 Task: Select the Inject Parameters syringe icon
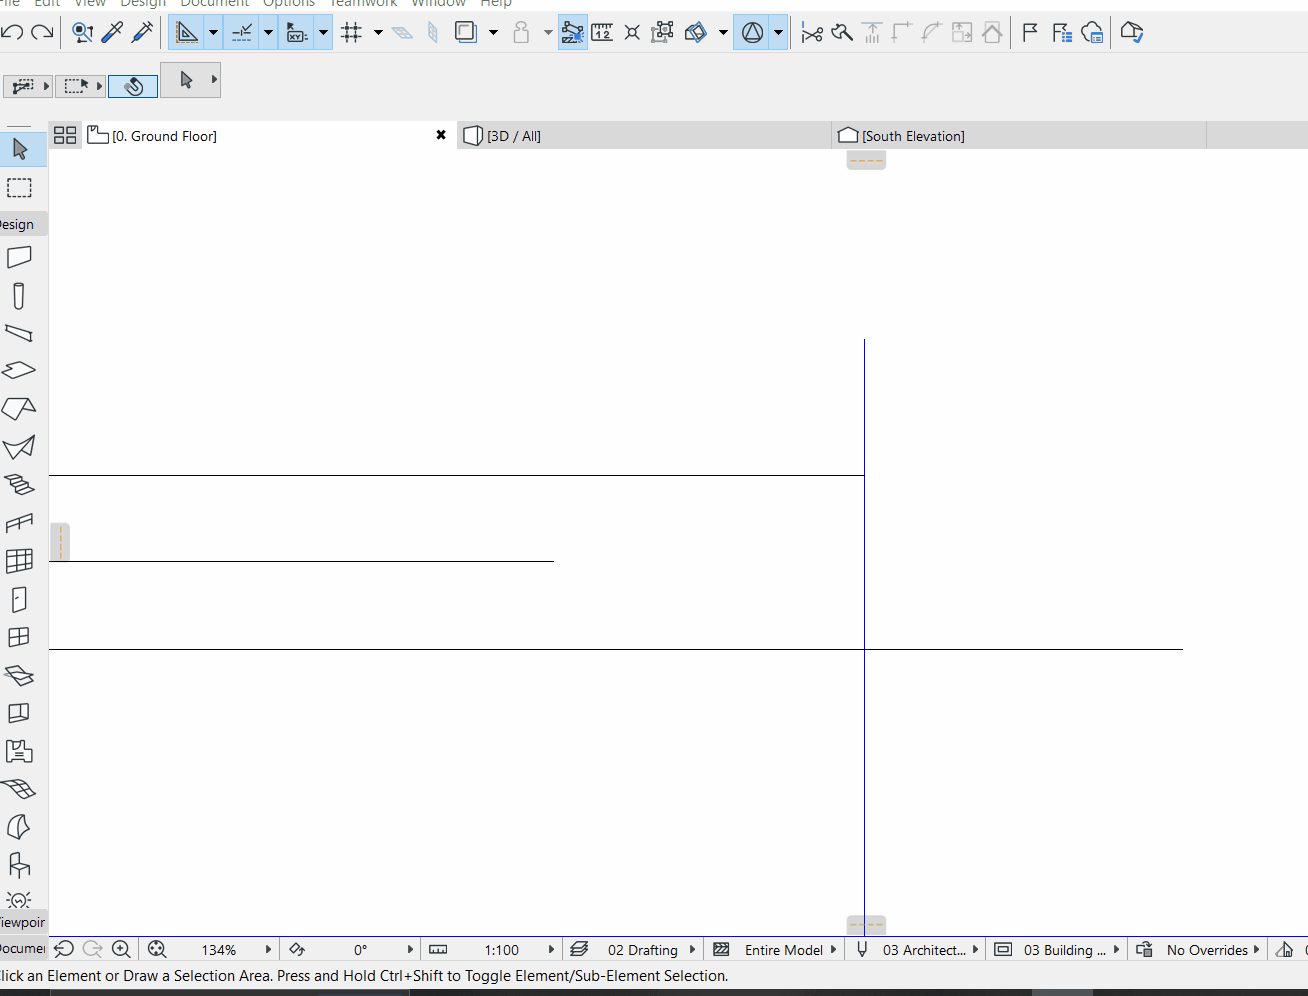click(142, 32)
